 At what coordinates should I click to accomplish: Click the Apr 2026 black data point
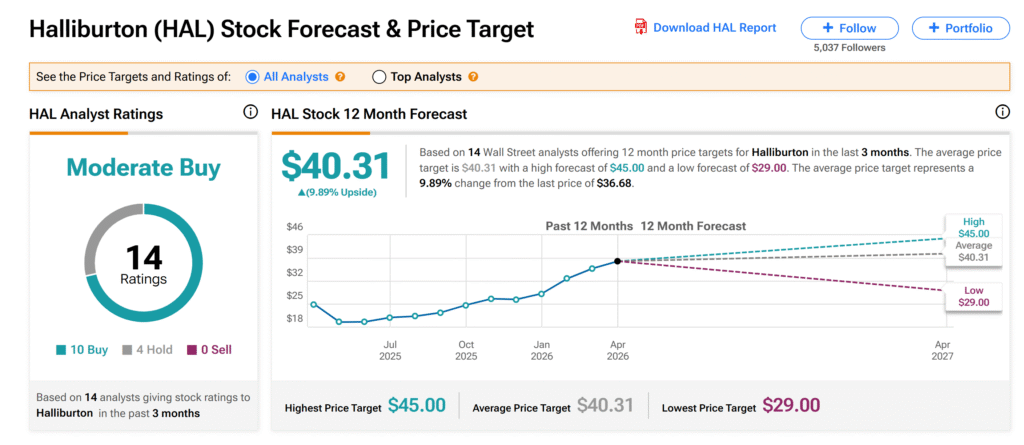pyautogui.click(x=618, y=261)
